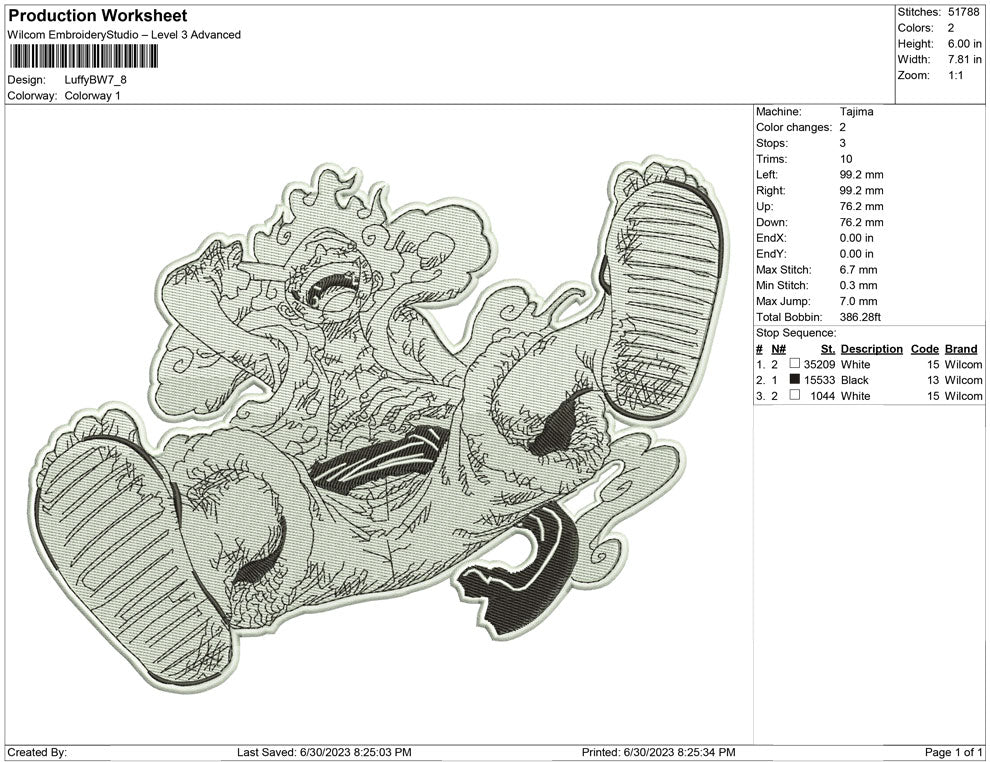The width and height of the screenshot is (990, 762).
Task: Click the Zoom value 1:1
Action: click(955, 75)
